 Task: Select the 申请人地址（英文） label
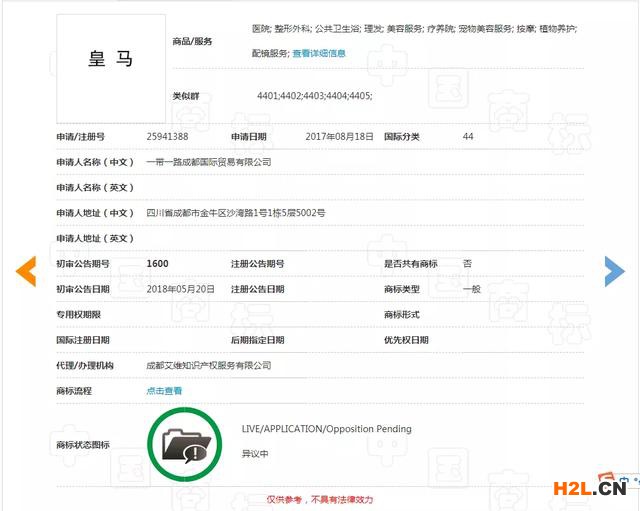pyautogui.click(x=95, y=238)
